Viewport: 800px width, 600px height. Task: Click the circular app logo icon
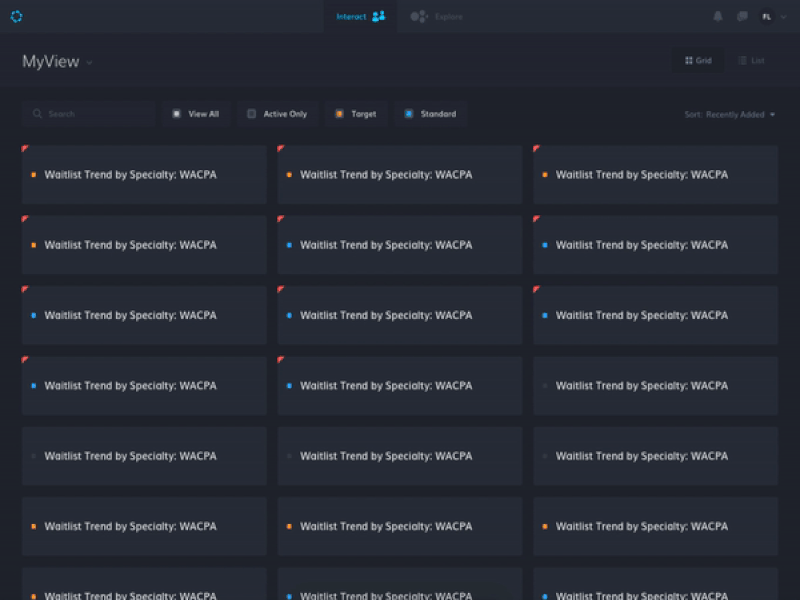click(x=16, y=16)
